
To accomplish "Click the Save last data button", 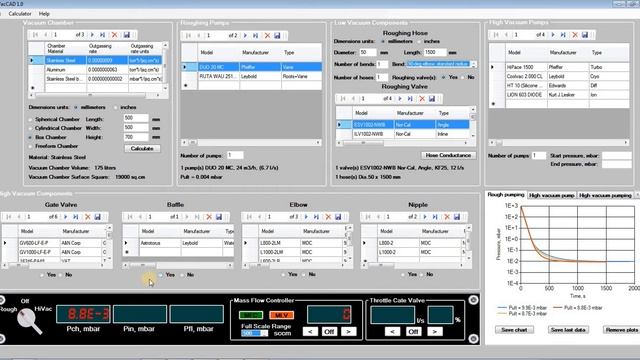I will click(568, 330).
